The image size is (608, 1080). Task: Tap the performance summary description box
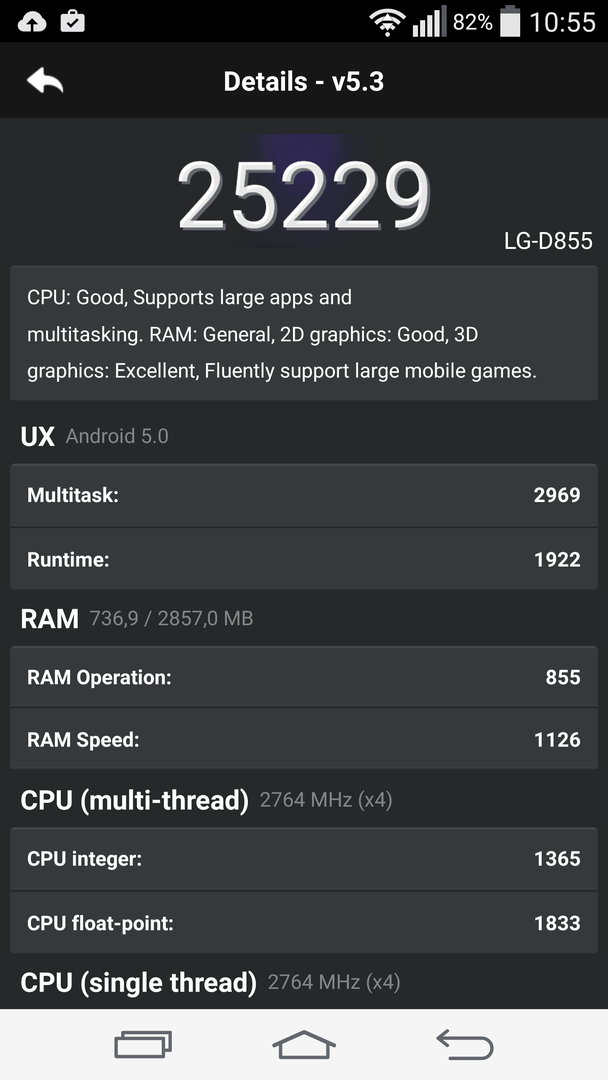(x=304, y=333)
